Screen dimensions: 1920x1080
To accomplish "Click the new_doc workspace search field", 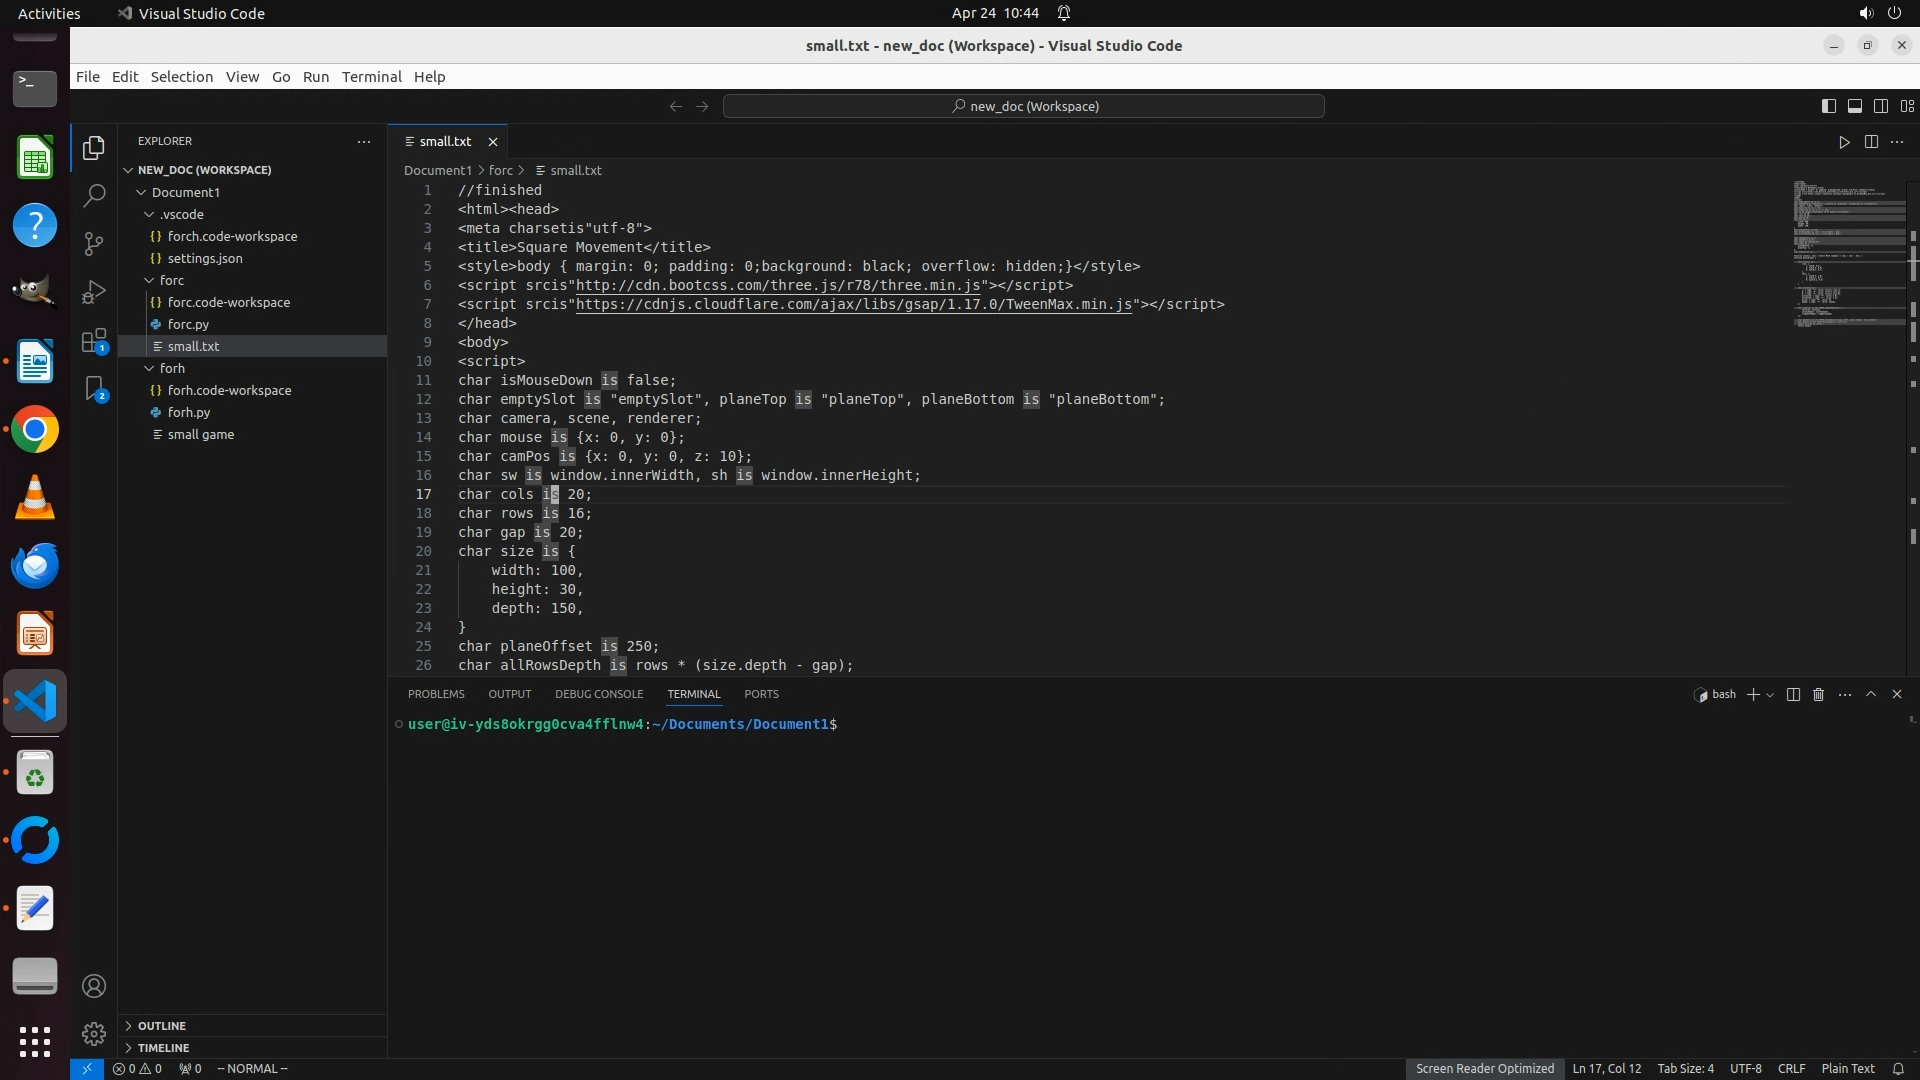I will pos(1024,106).
